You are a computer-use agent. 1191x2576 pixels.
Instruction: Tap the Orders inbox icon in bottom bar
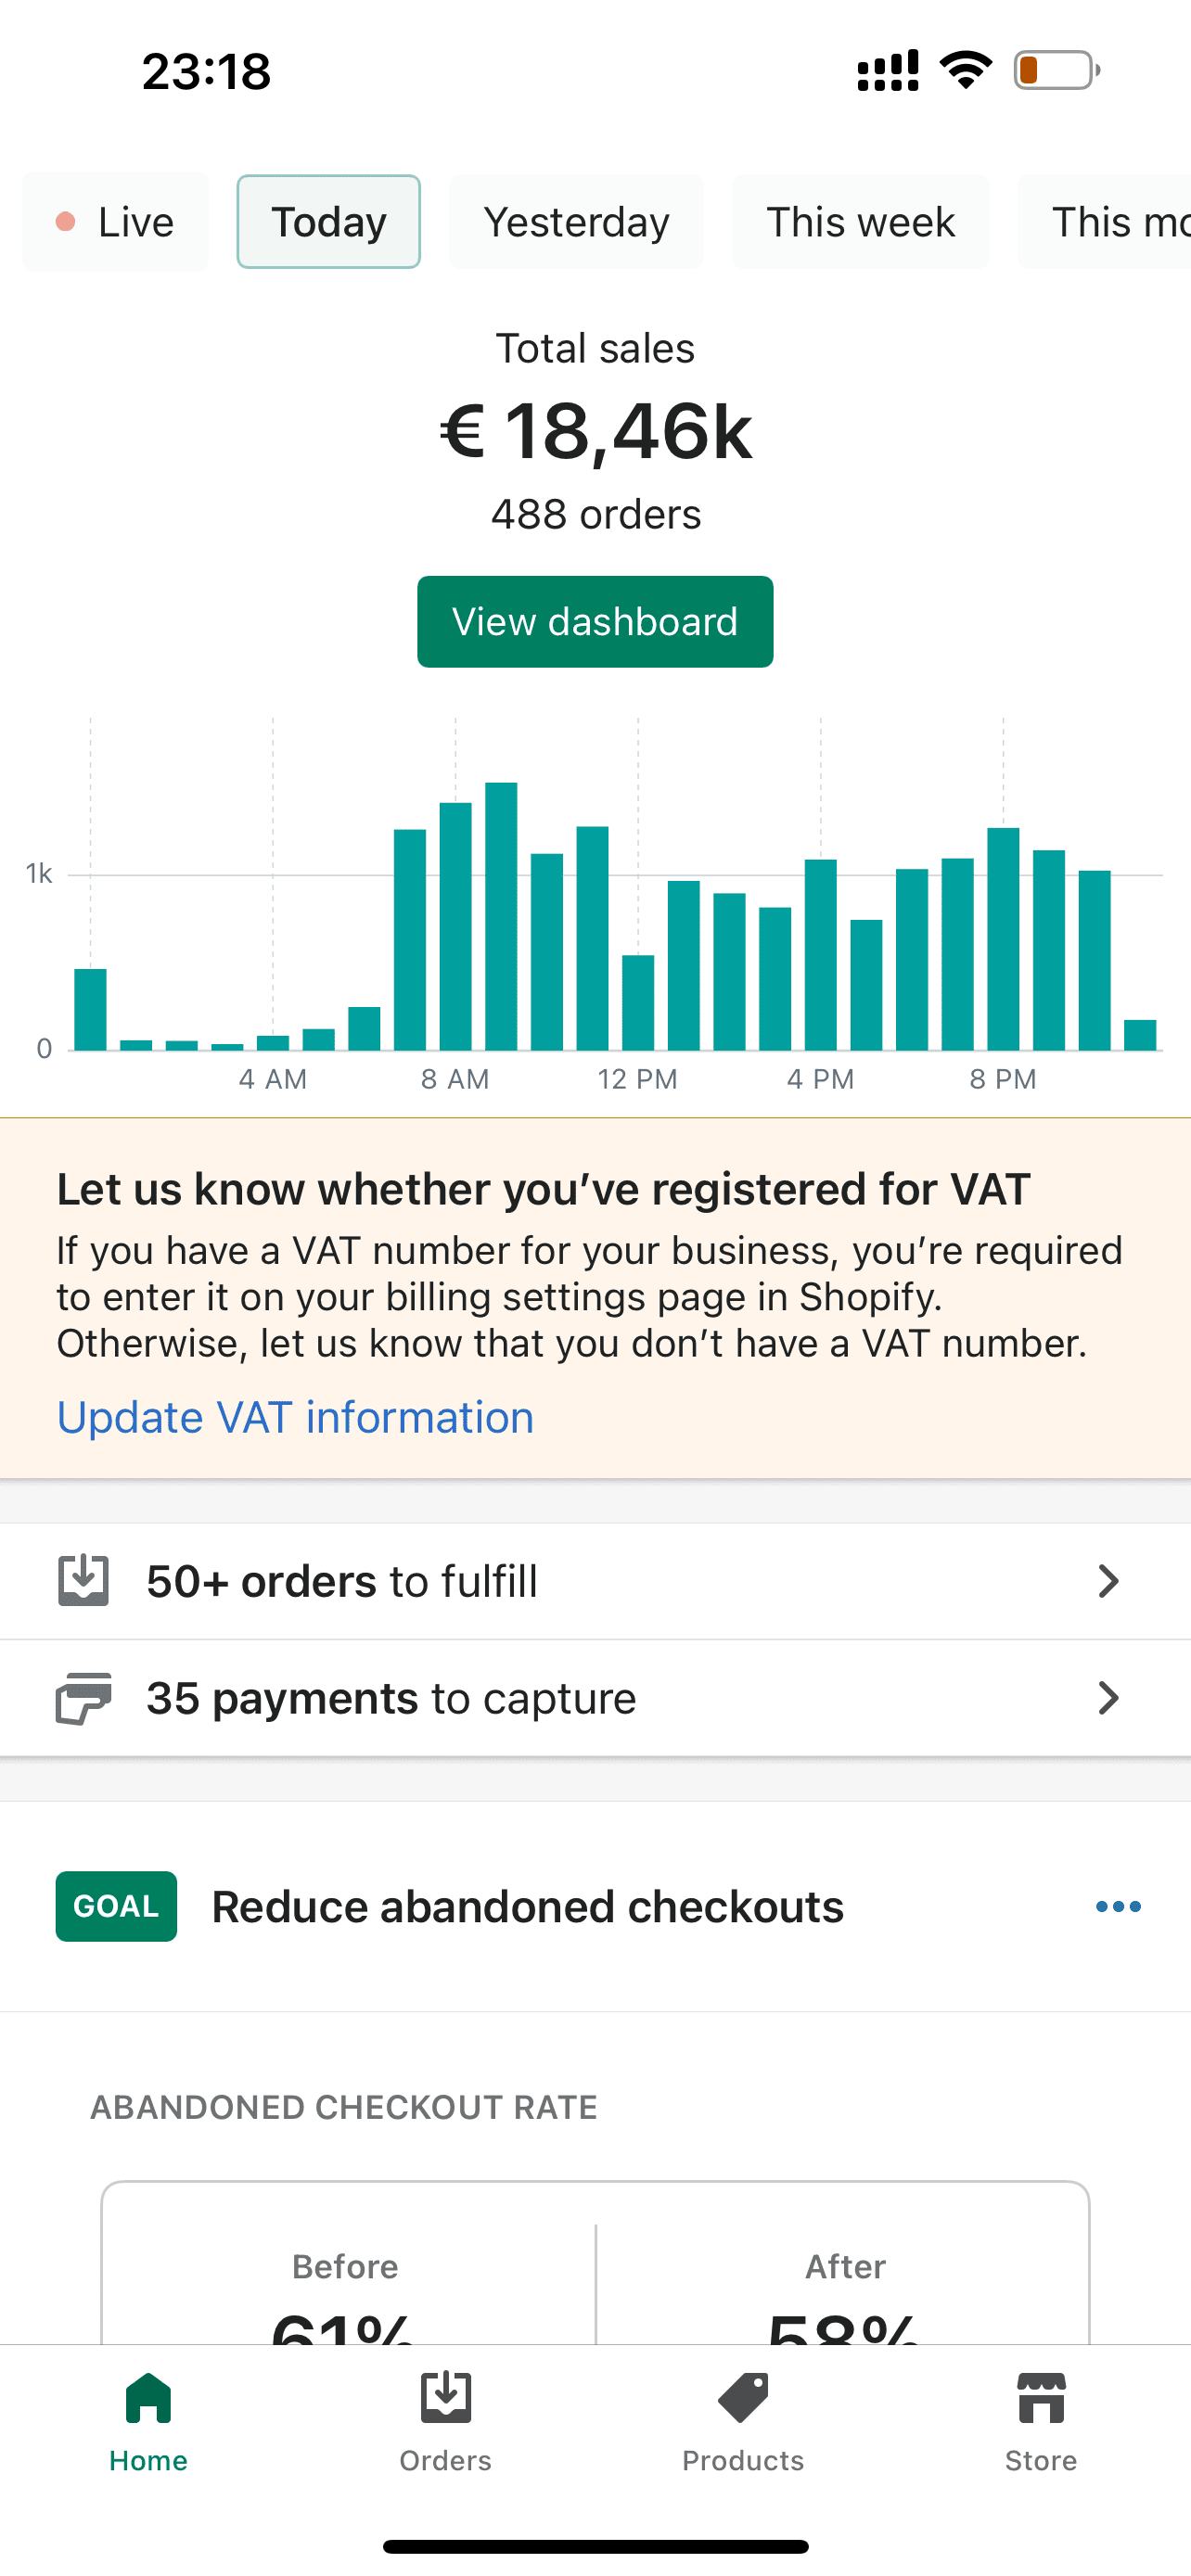click(445, 2399)
